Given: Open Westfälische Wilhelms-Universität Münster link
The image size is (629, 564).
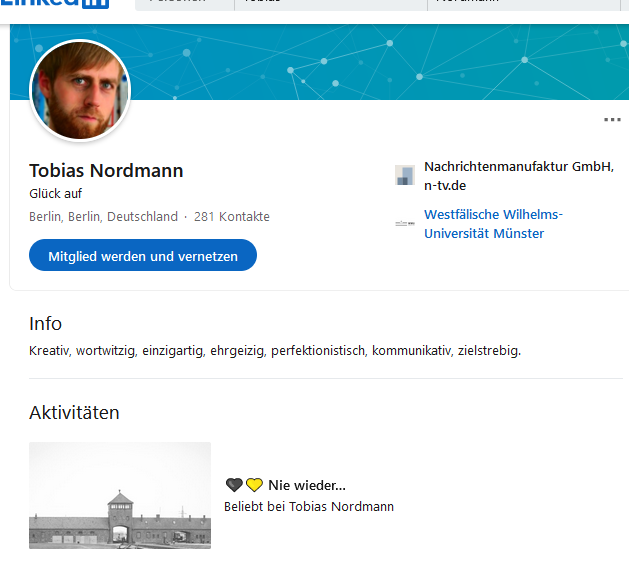Looking at the screenshot, I should click(493, 224).
